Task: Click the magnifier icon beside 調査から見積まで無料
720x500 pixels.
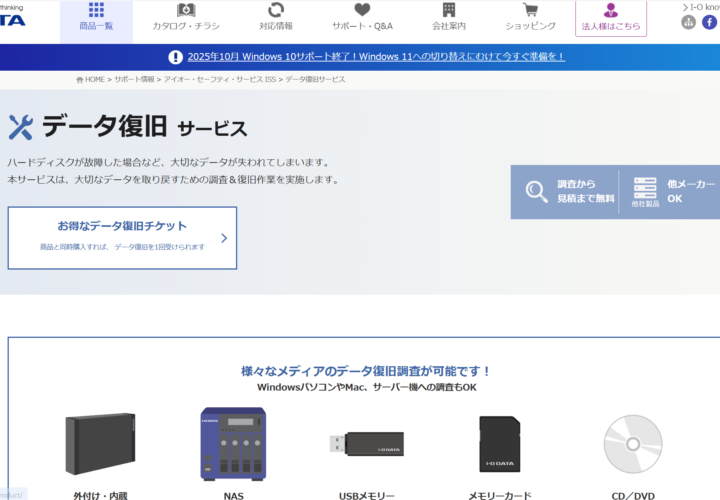Action: pyautogui.click(x=536, y=191)
